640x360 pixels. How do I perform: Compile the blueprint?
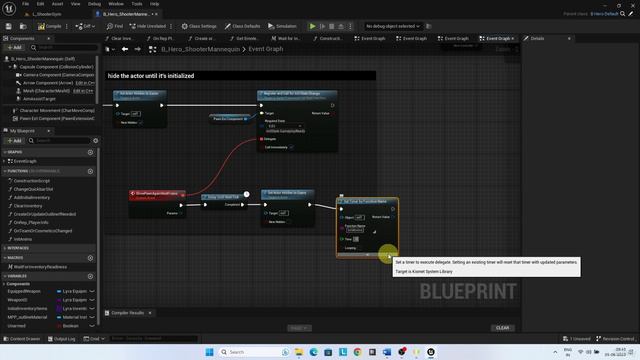coord(49,26)
